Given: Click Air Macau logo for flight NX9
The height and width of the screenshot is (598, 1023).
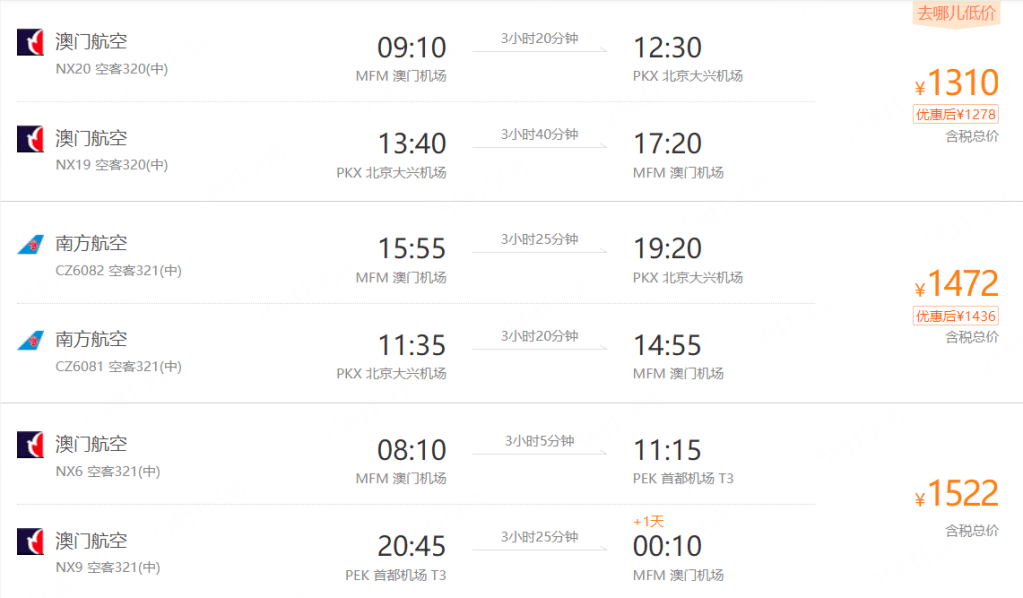Looking at the screenshot, I should 30,541.
